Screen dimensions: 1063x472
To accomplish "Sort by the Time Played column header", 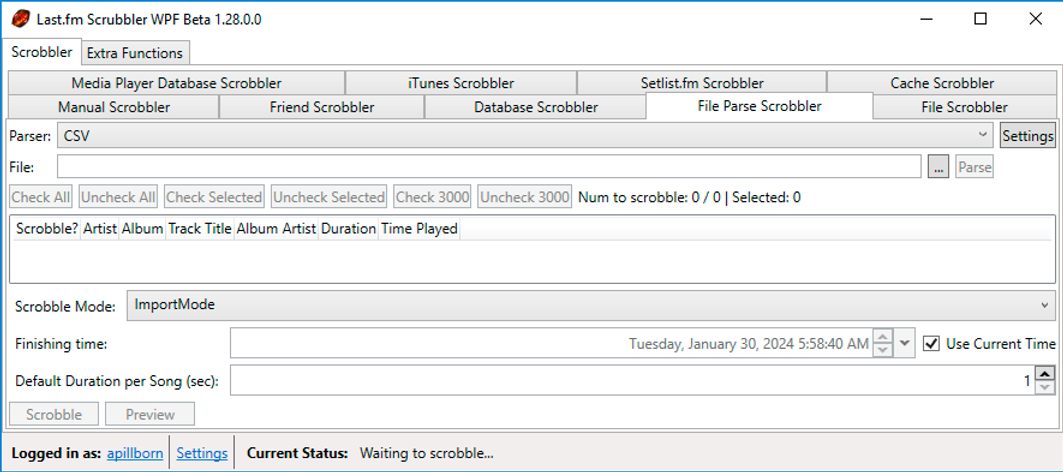I will (419, 229).
